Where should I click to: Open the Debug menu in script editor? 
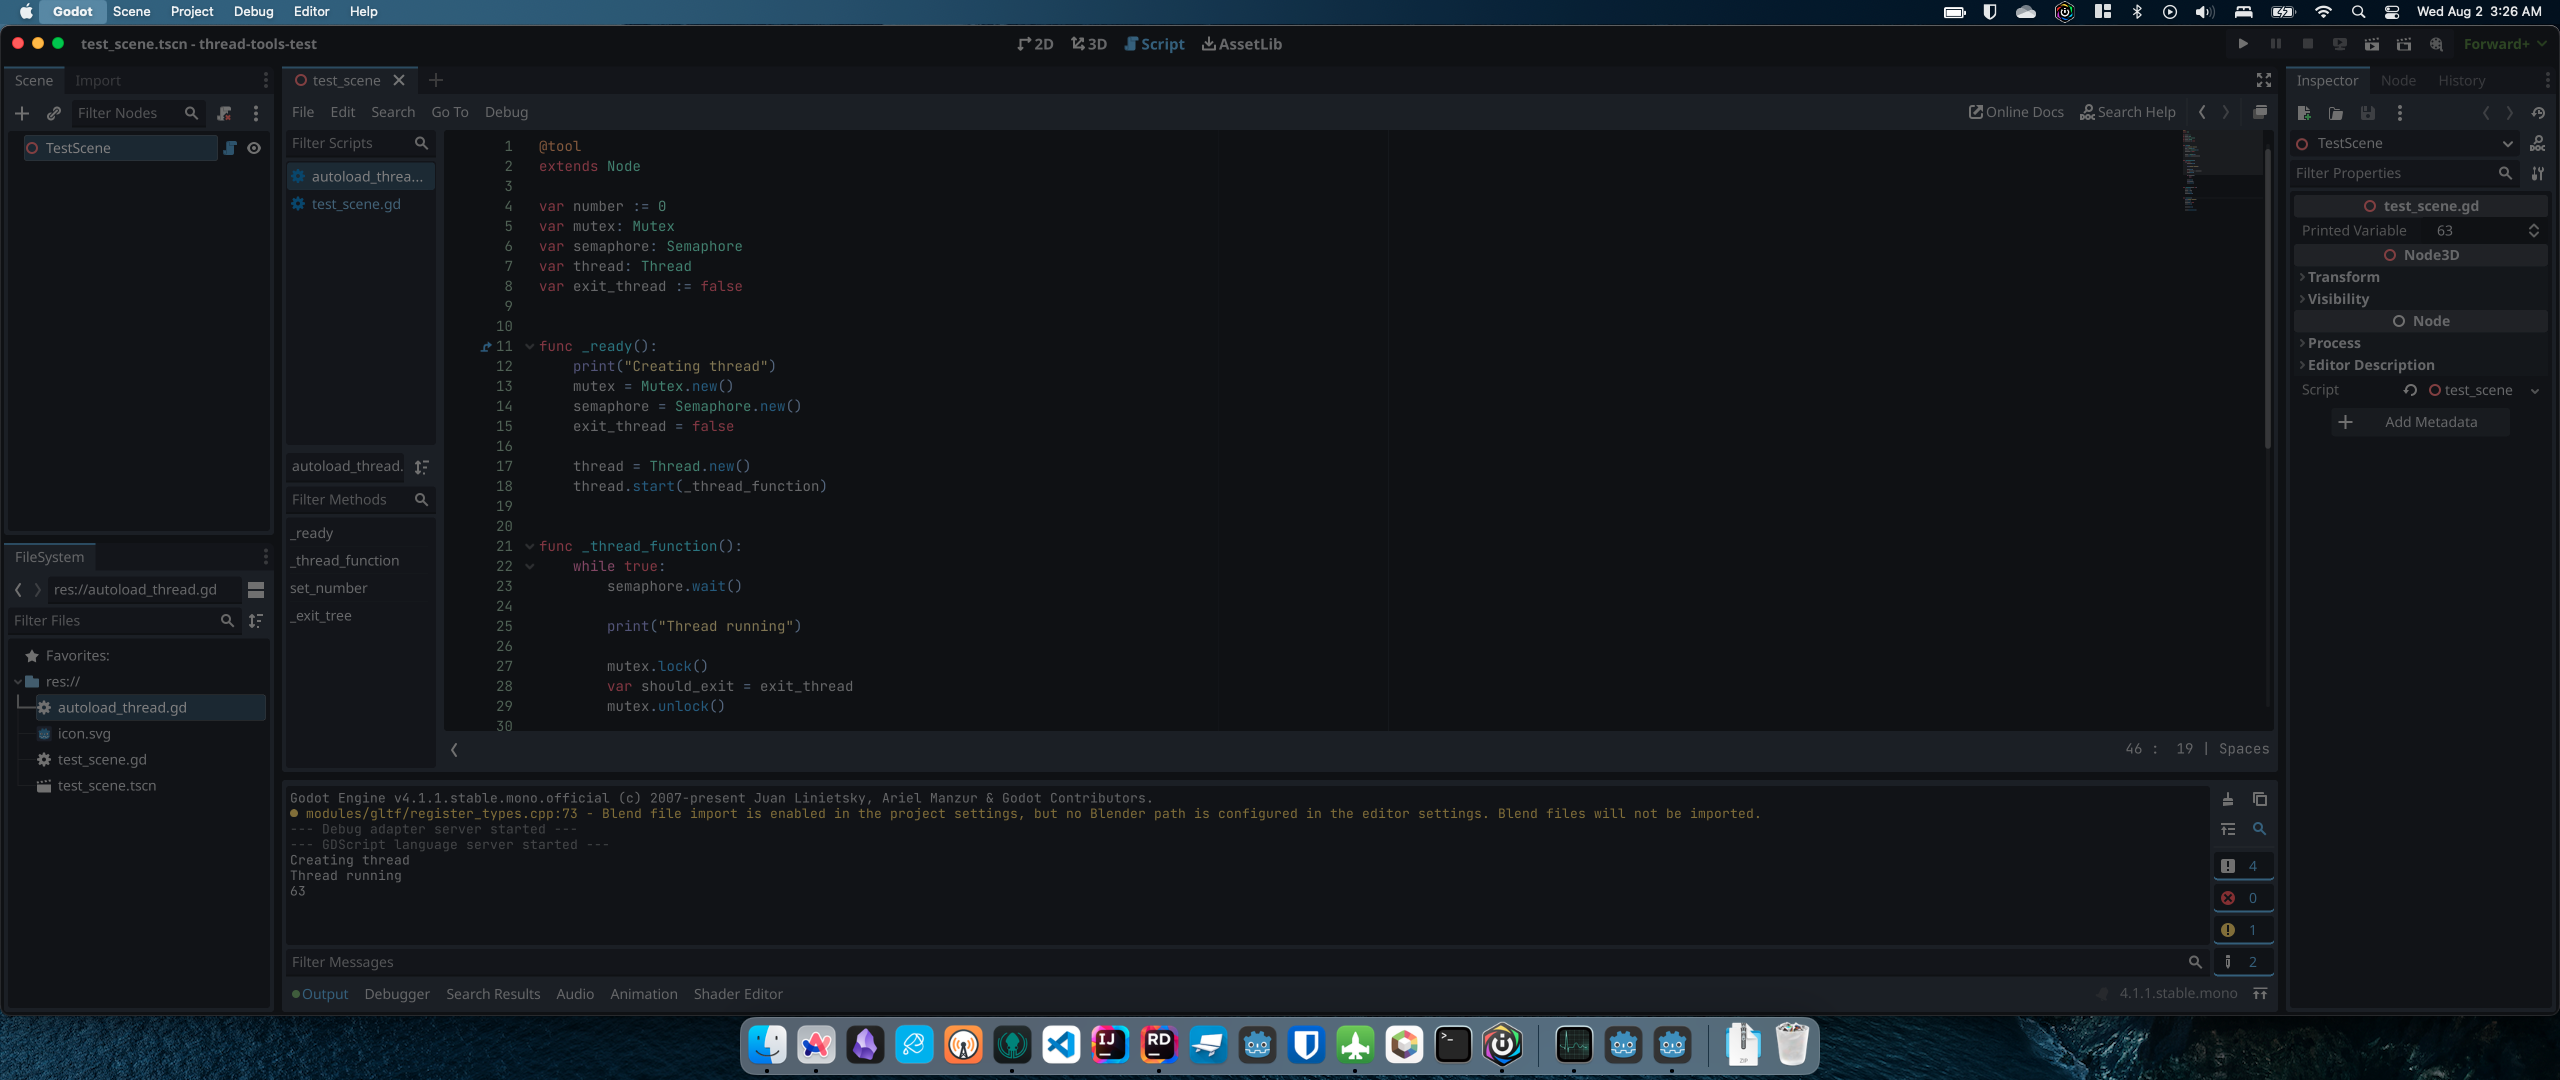click(x=506, y=112)
